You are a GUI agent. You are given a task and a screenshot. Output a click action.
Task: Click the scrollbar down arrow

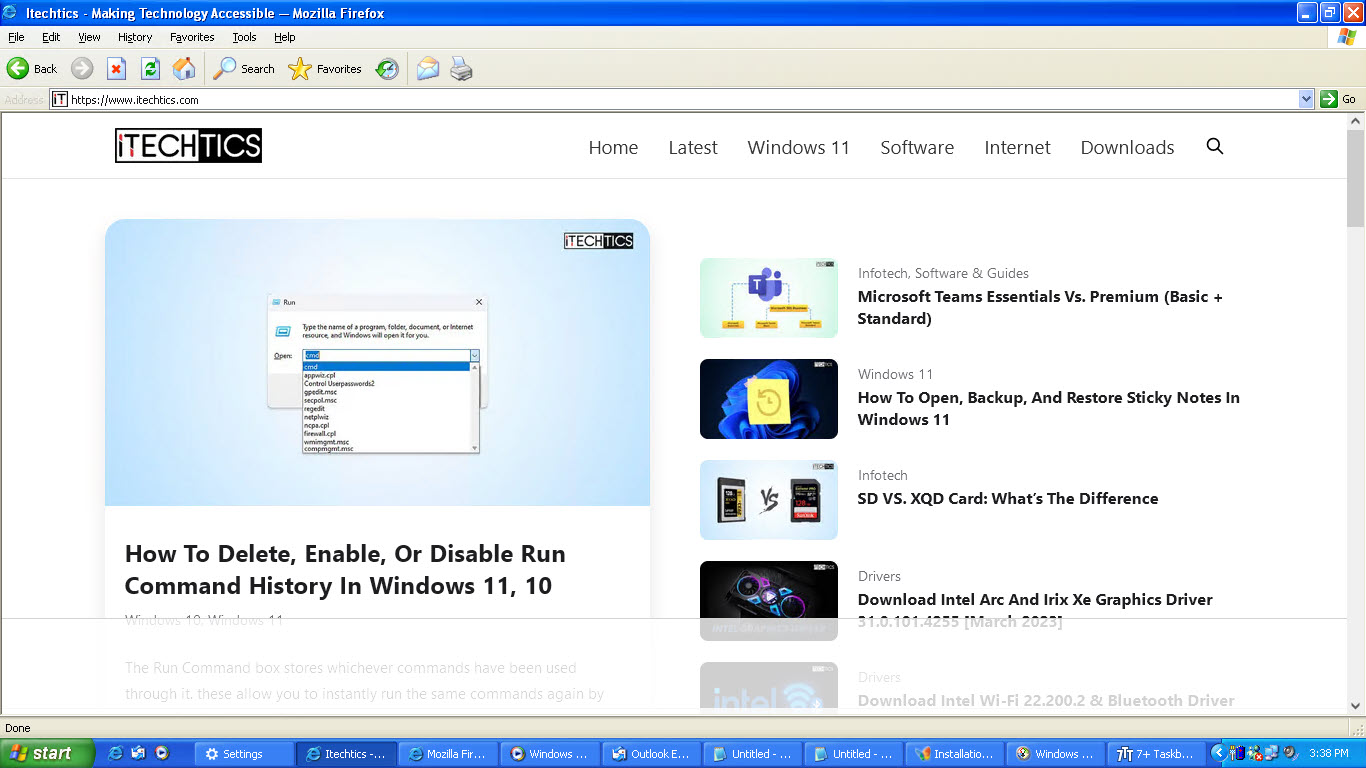coord(1356,705)
